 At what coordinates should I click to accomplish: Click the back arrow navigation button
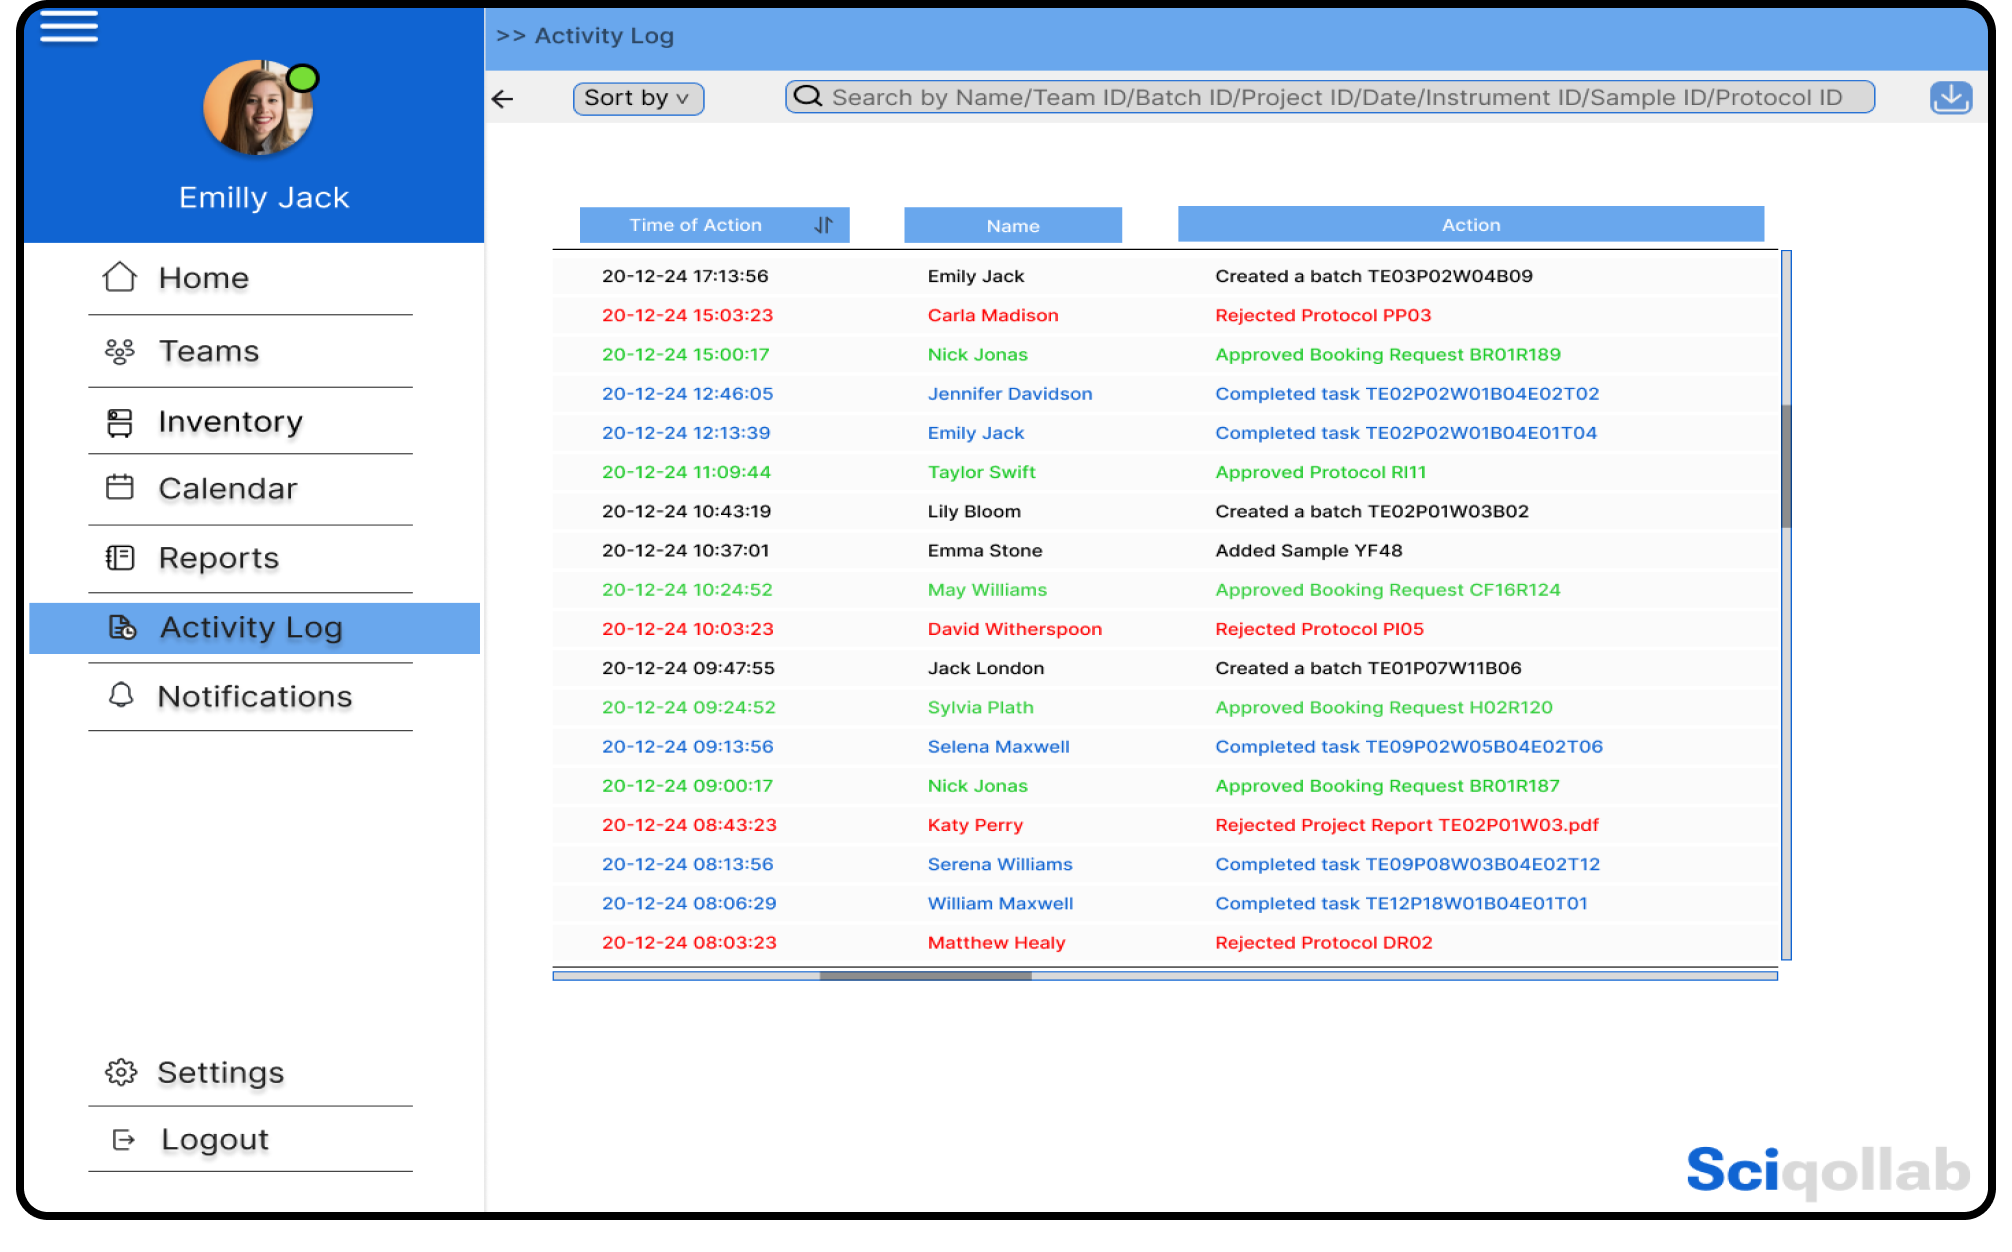(505, 98)
